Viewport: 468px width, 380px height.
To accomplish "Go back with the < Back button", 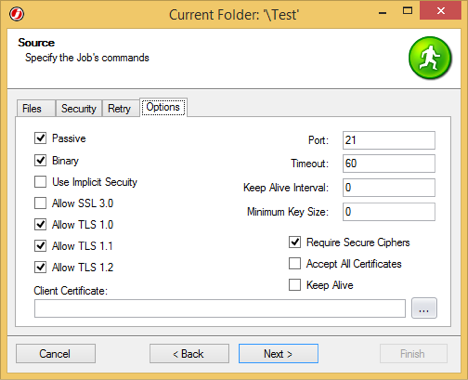I will tap(189, 354).
